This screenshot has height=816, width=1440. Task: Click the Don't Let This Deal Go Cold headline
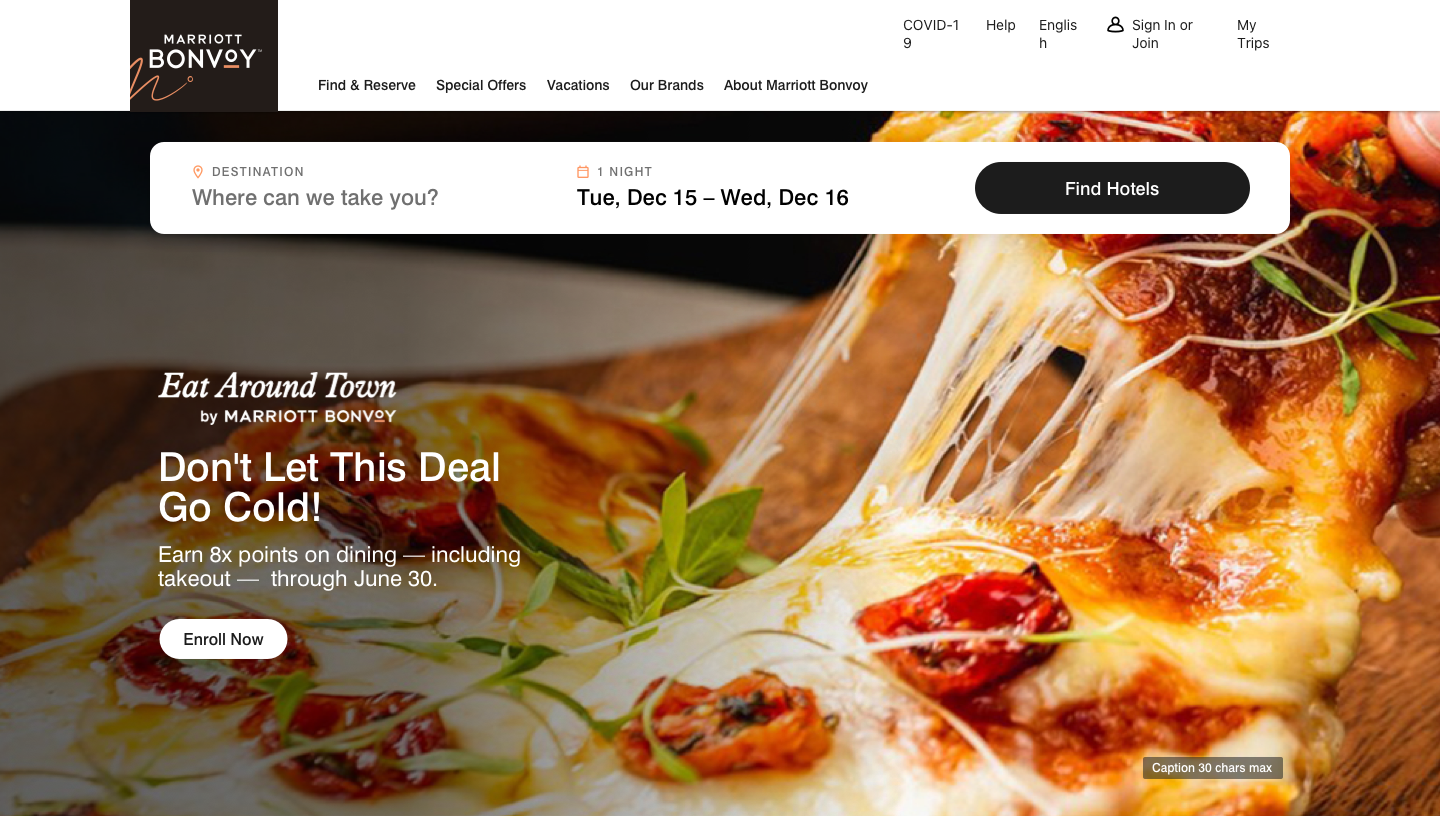329,488
